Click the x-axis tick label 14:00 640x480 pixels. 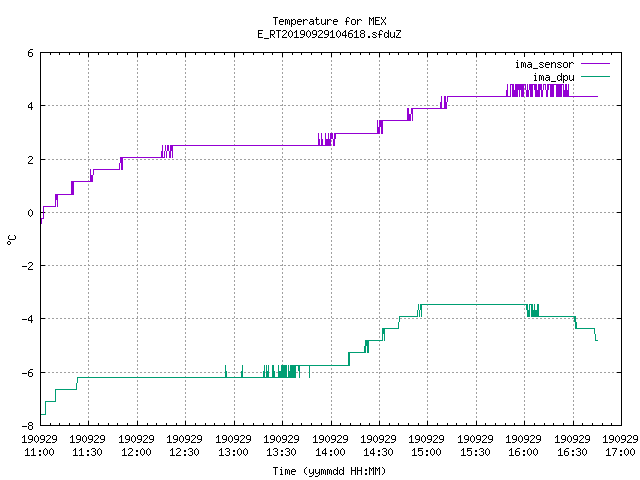click(331, 452)
